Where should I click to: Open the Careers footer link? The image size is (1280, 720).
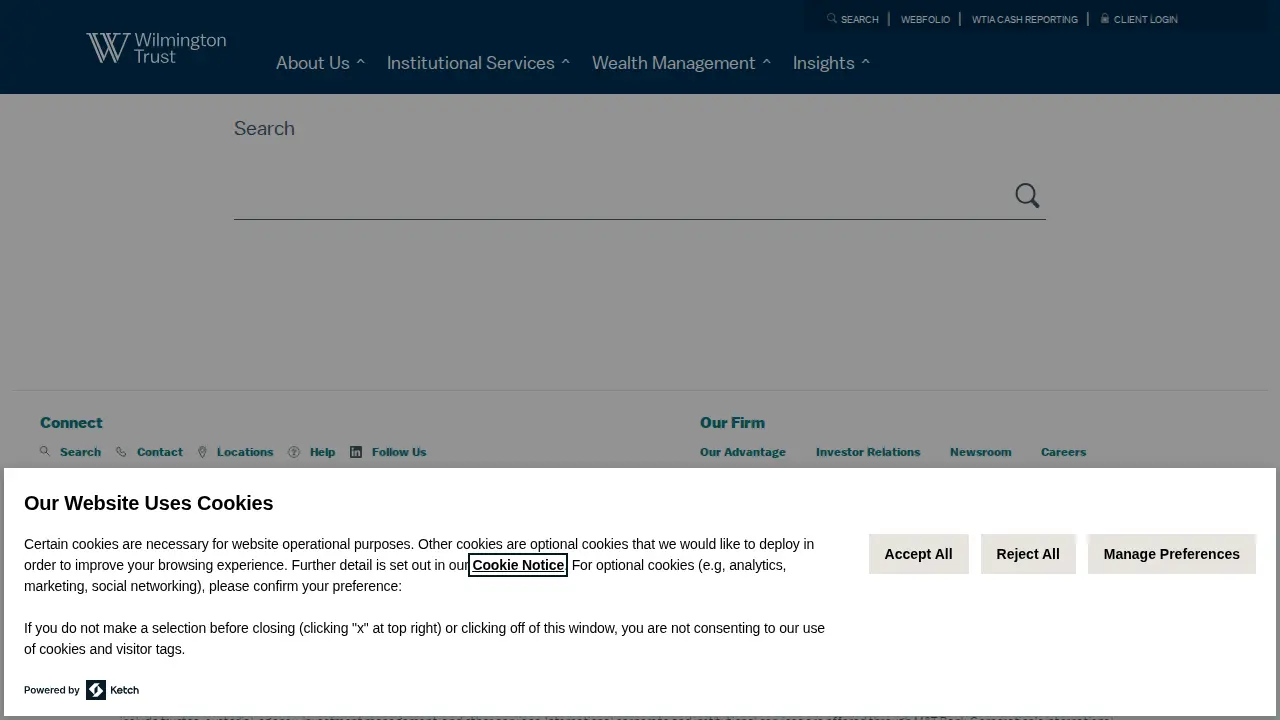(x=1063, y=452)
